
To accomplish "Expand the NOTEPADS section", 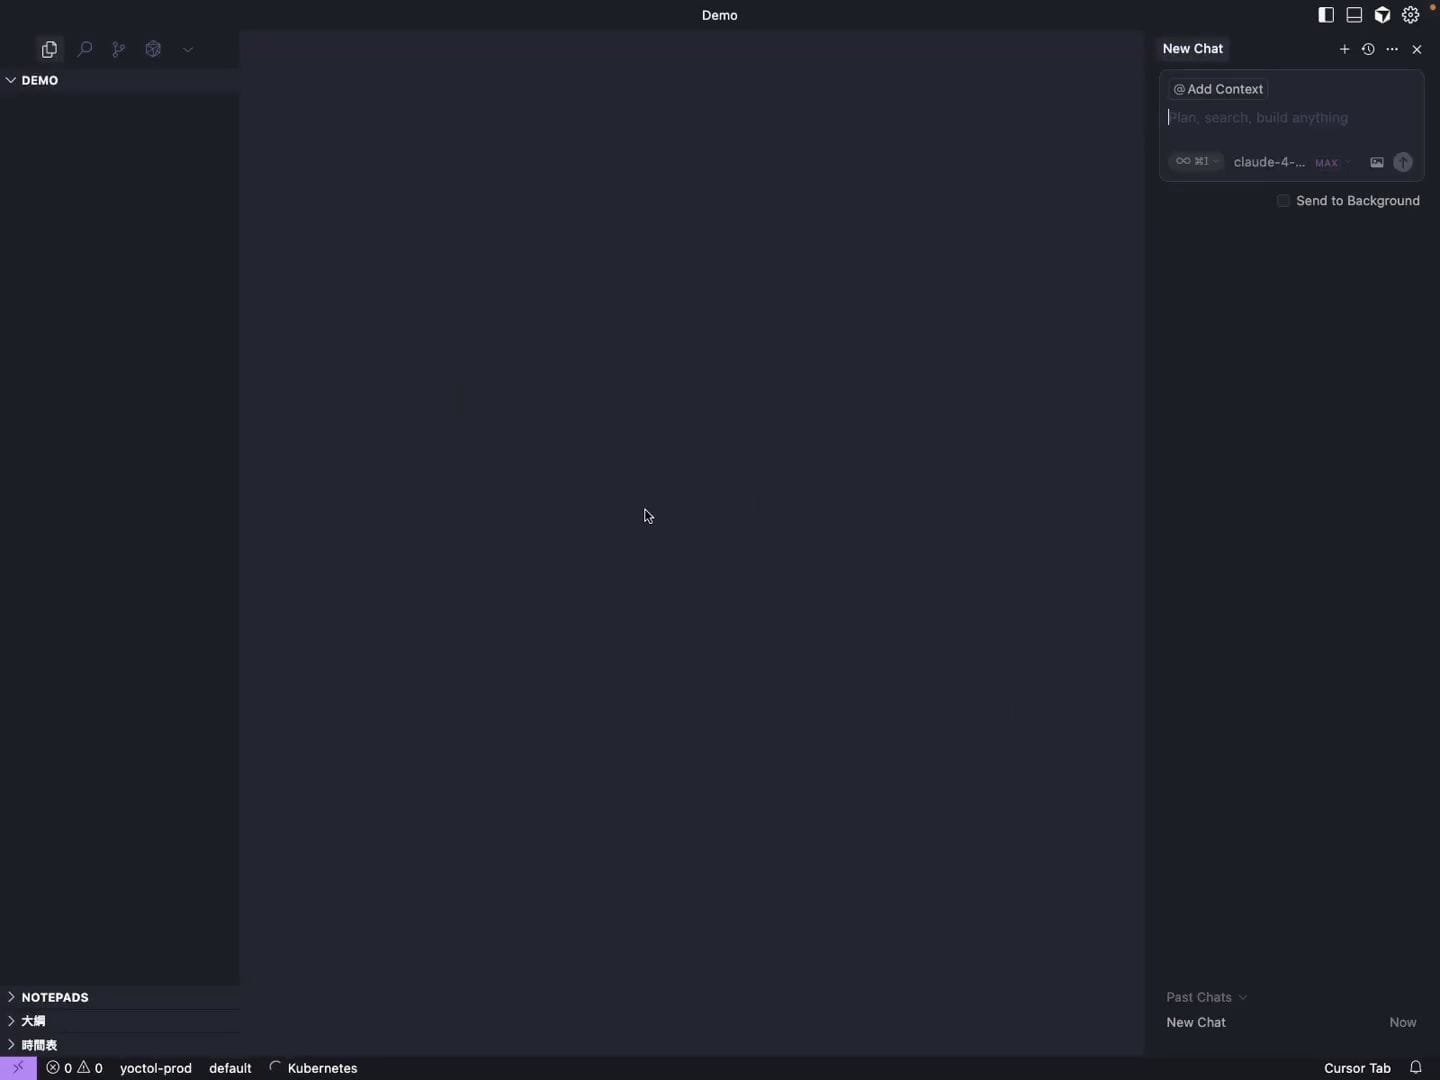I will tap(54, 997).
